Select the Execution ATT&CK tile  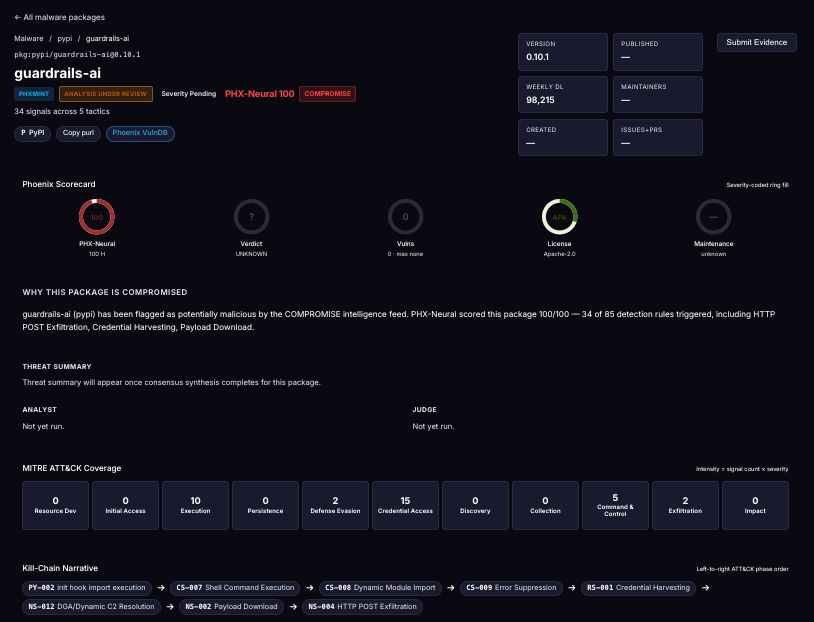click(x=195, y=505)
